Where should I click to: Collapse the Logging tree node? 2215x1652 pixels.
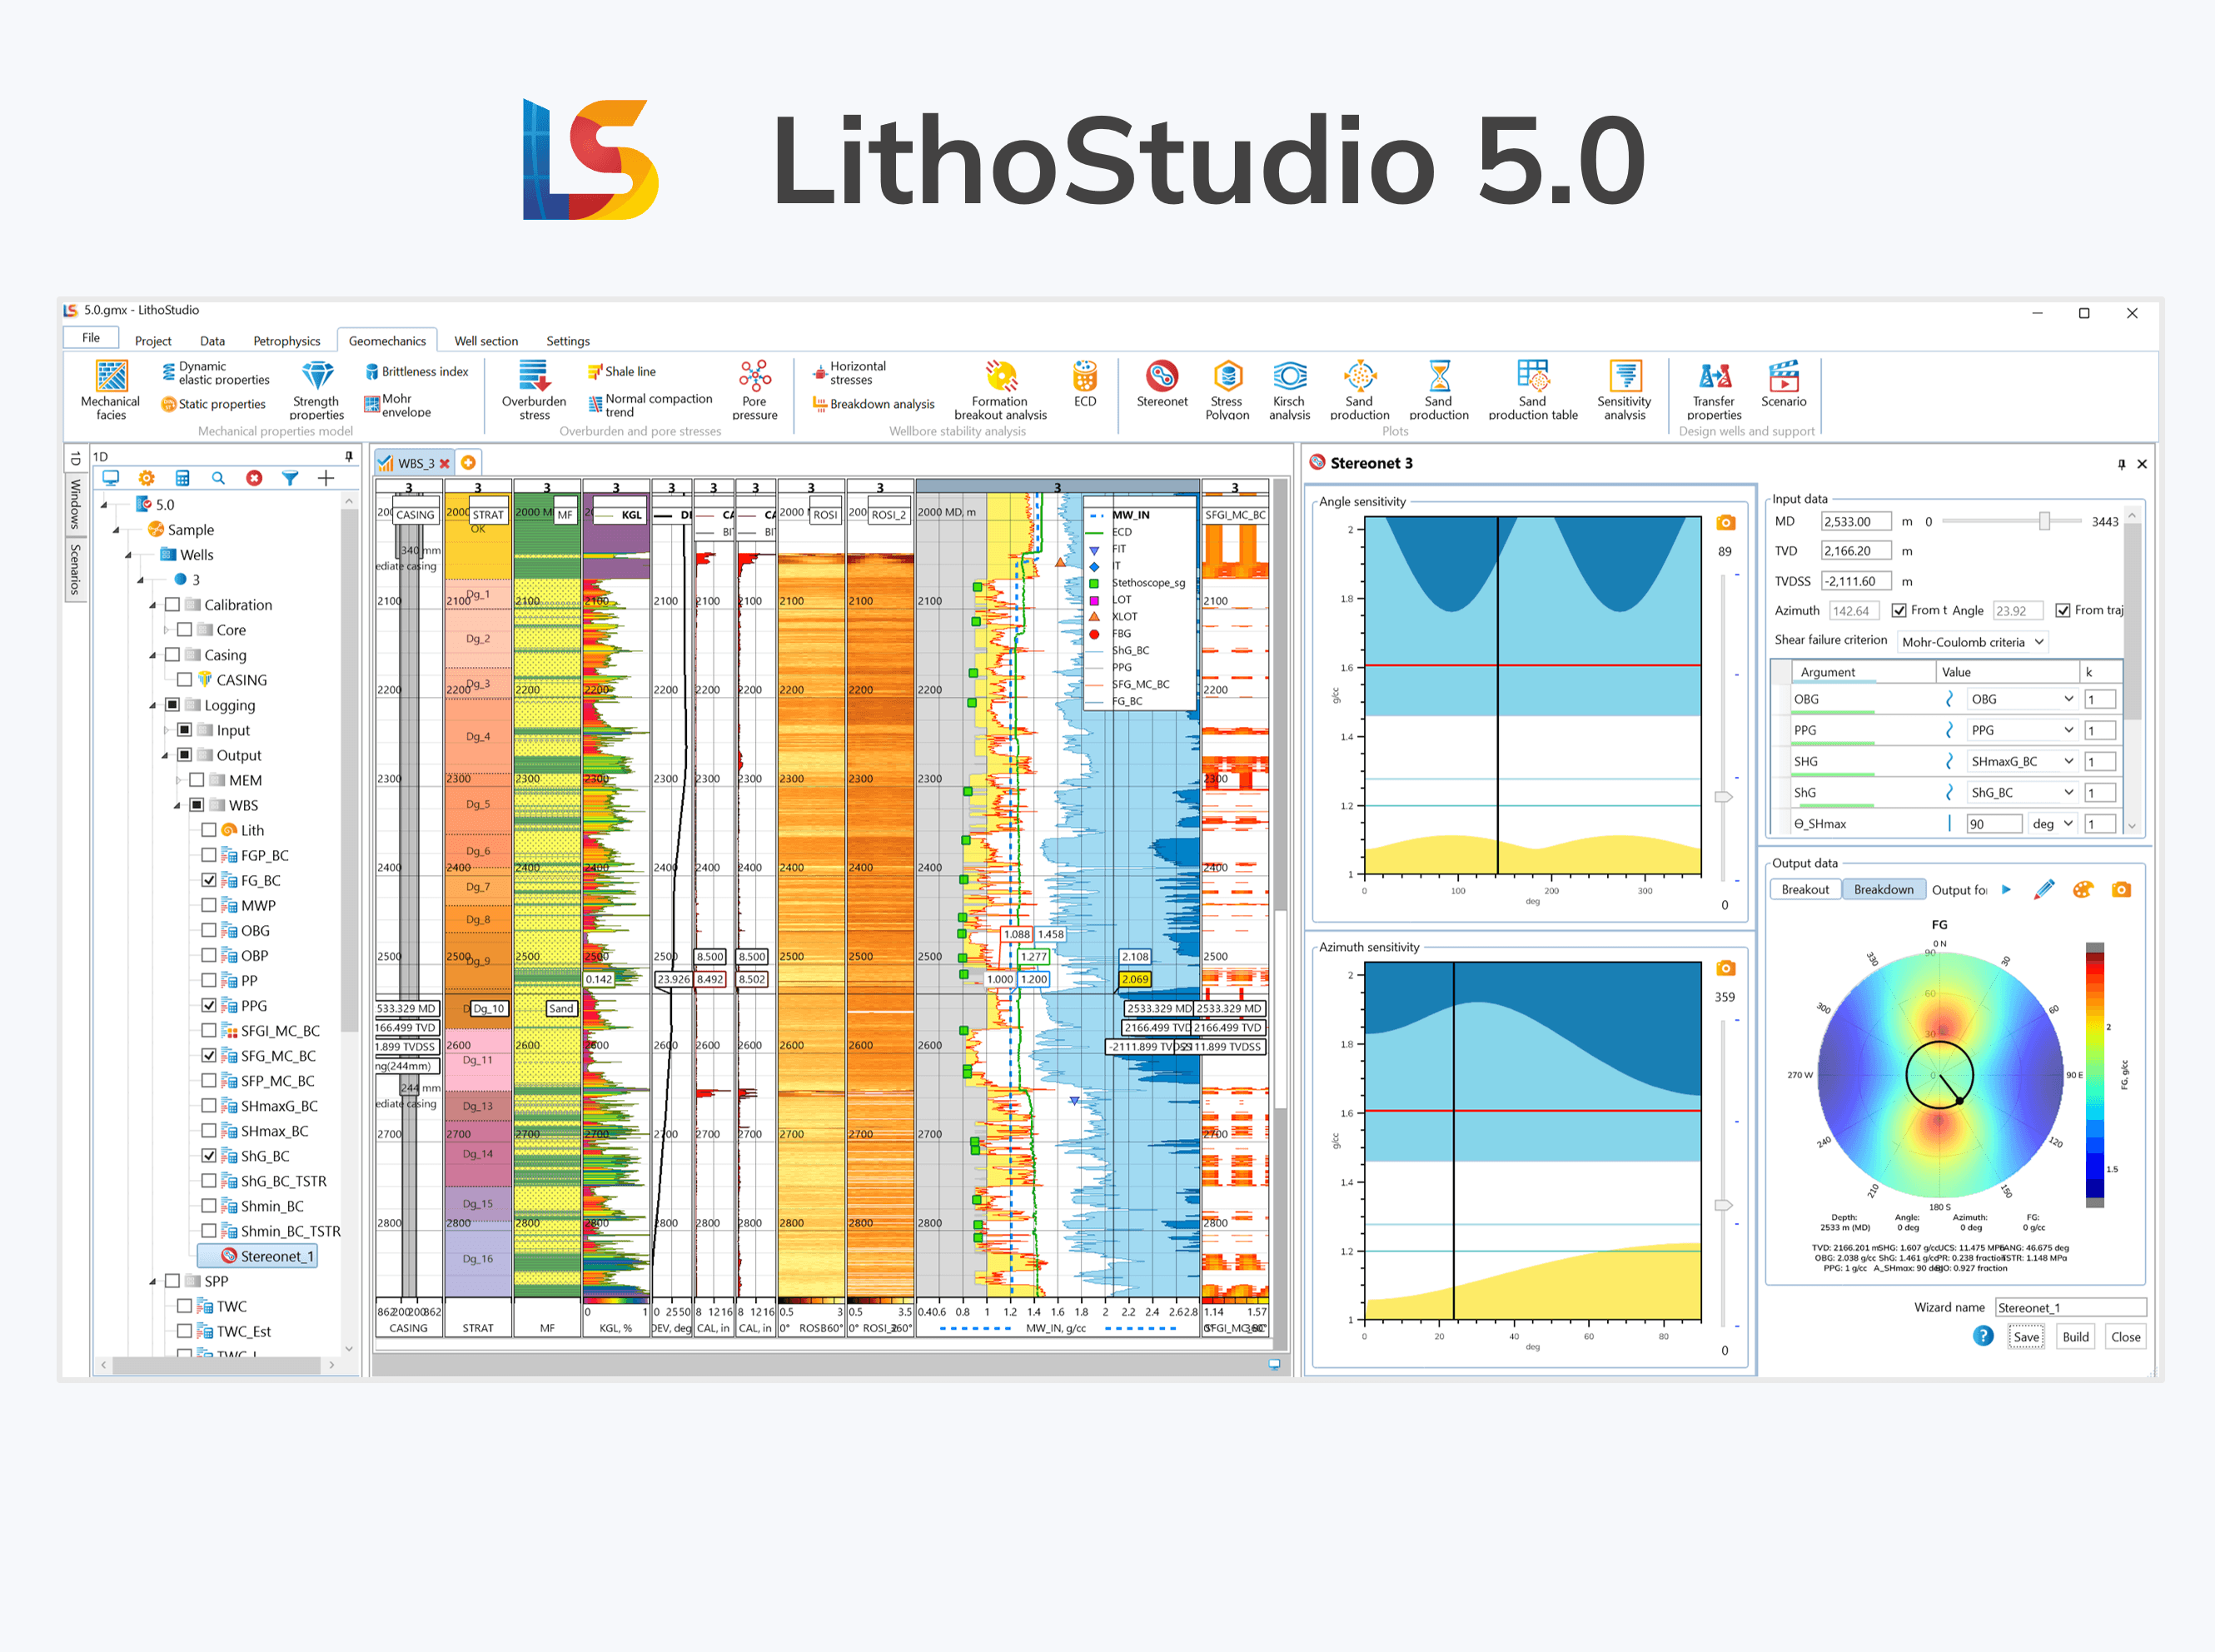coord(153,706)
